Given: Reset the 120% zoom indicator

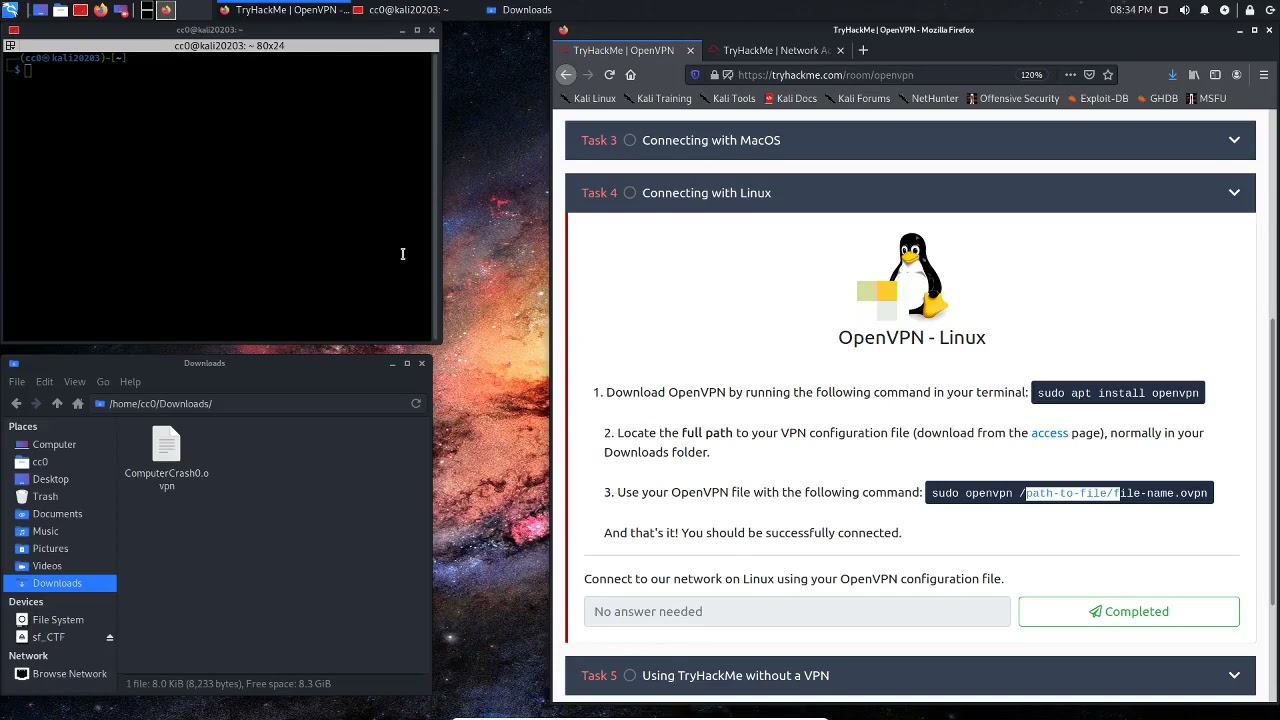Looking at the screenshot, I should [x=1031, y=75].
